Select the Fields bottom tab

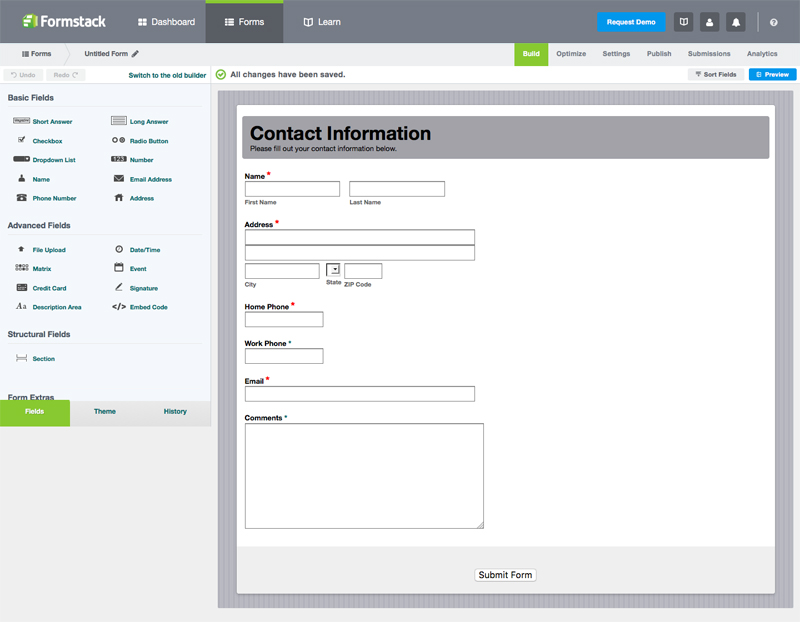[x=35, y=412]
